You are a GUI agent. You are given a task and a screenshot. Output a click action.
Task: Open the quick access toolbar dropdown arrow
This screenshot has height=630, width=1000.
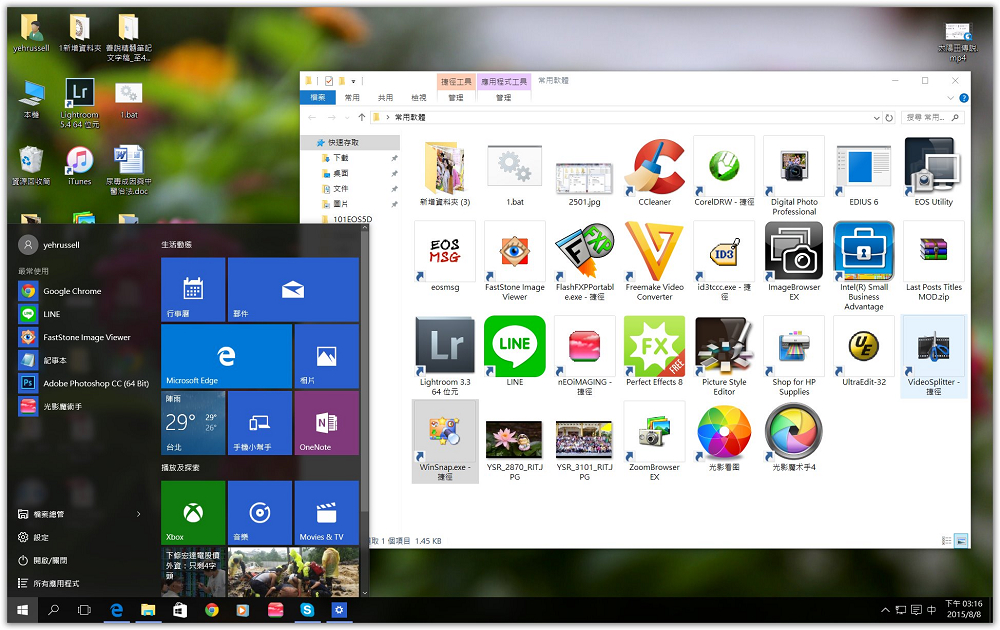tap(353, 81)
